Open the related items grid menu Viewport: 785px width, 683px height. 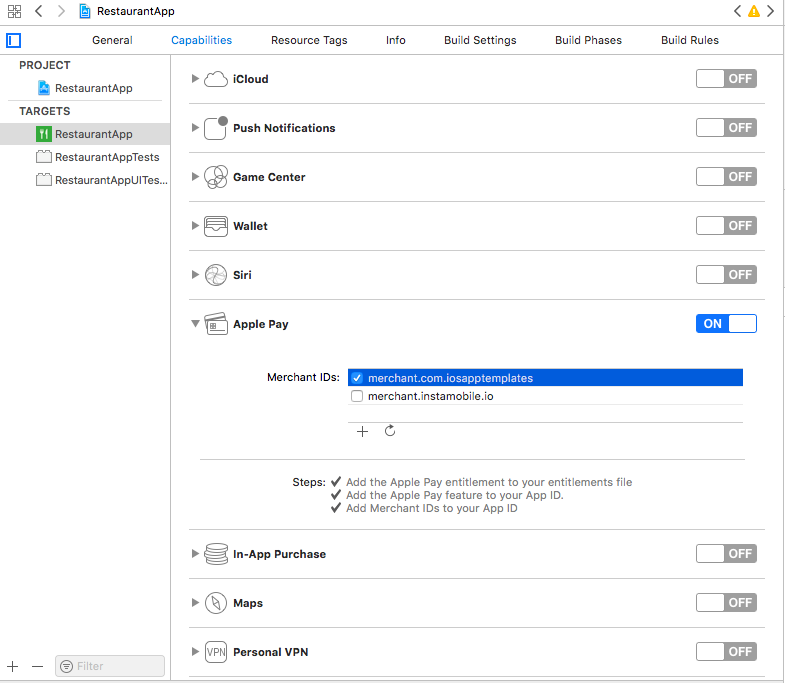(15, 11)
